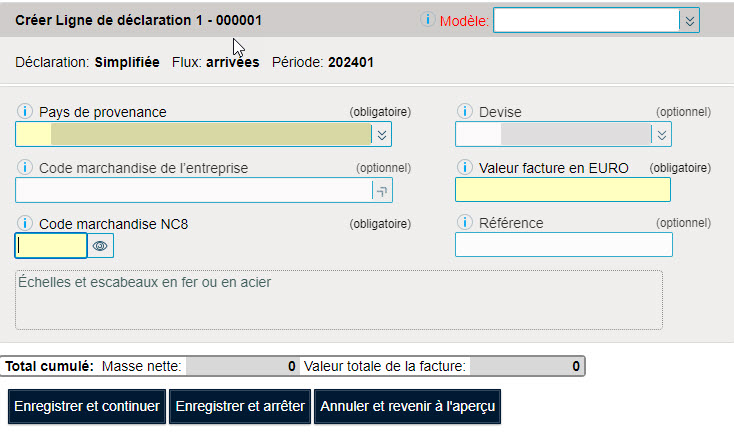The width and height of the screenshot is (734, 433).
Task: Click the Flux arrivées text
Action: tap(215, 62)
